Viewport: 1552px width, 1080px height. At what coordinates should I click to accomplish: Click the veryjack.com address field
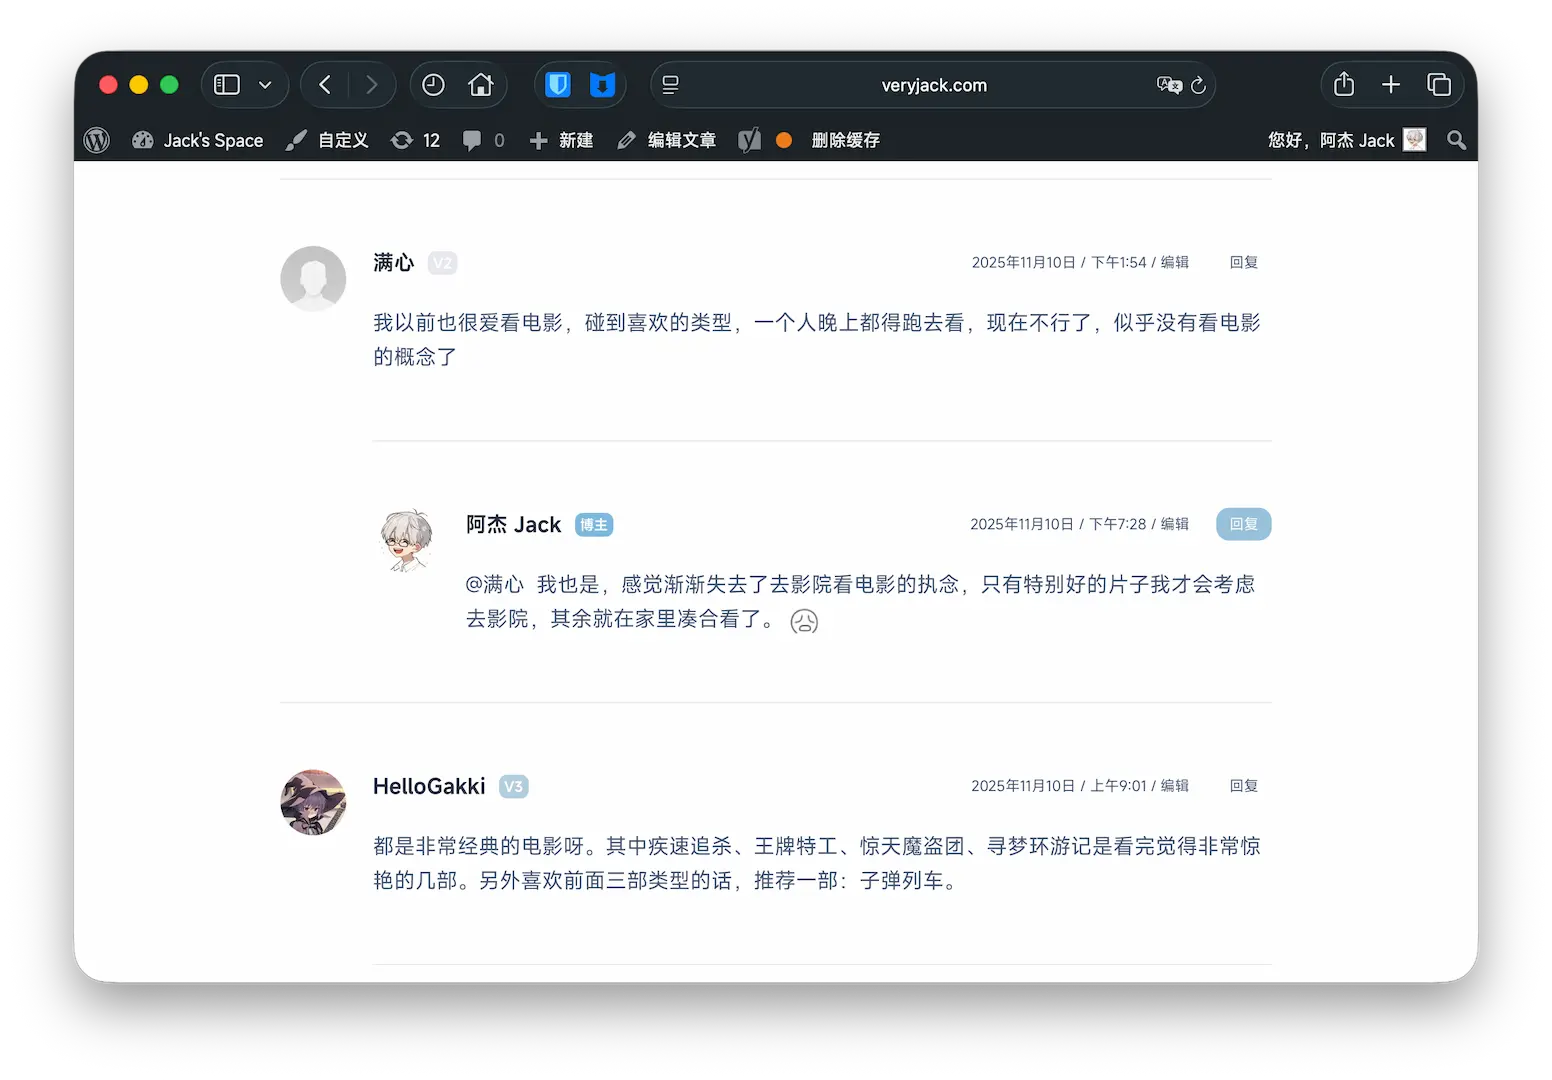click(x=933, y=85)
